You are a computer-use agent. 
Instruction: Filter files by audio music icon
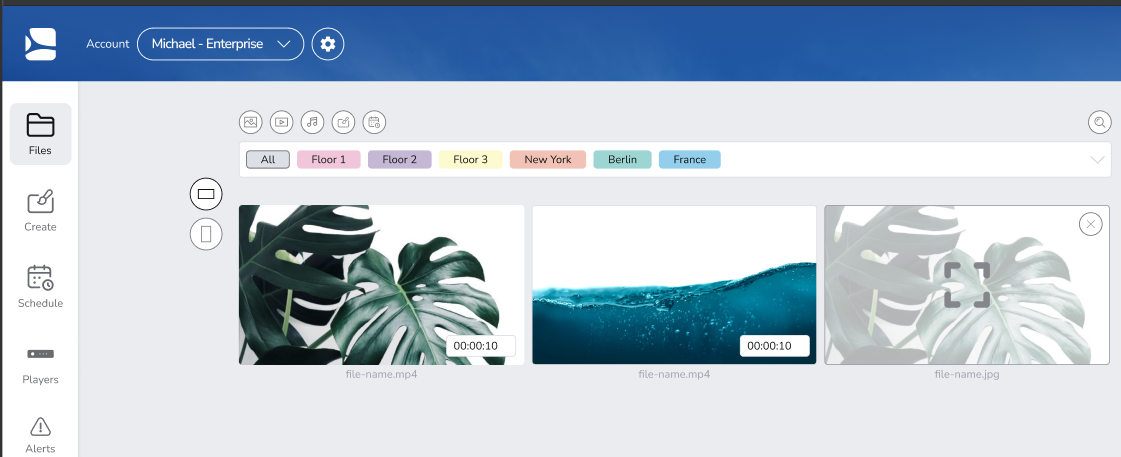(x=312, y=122)
